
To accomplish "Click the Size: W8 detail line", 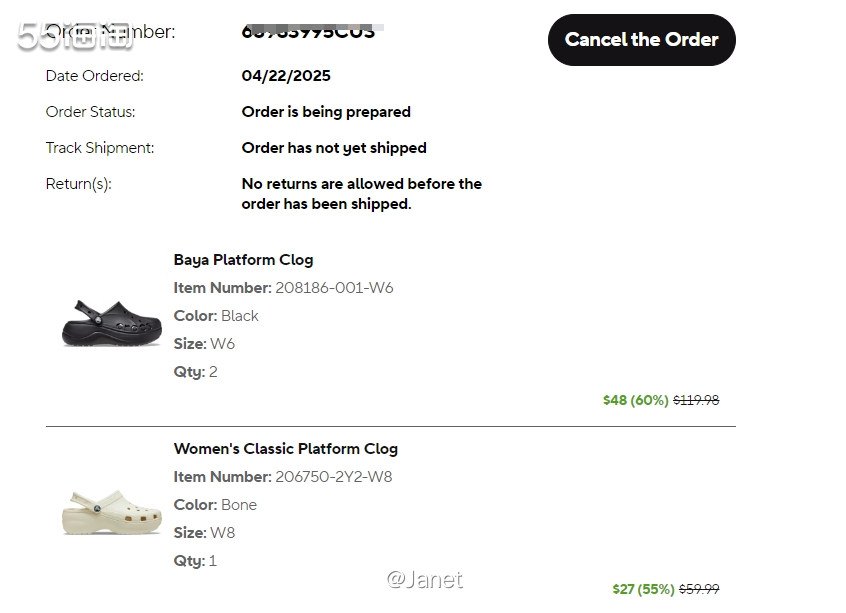I will pyautogui.click(x=204, y=533).
